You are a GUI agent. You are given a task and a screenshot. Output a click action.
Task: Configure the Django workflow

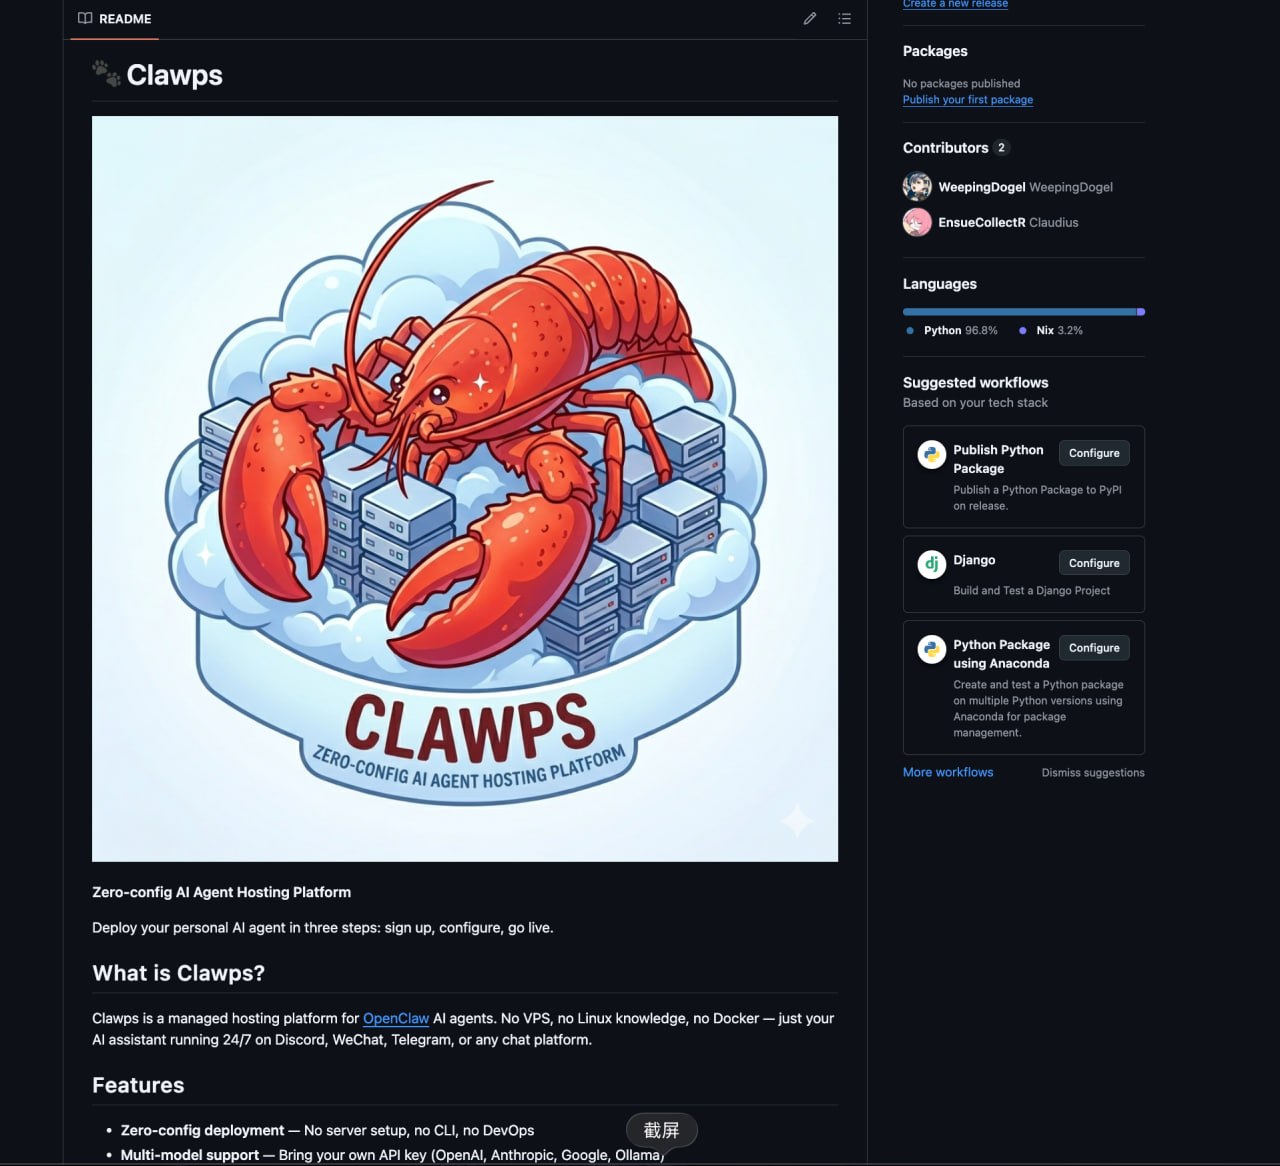[x=1094, y=563]
